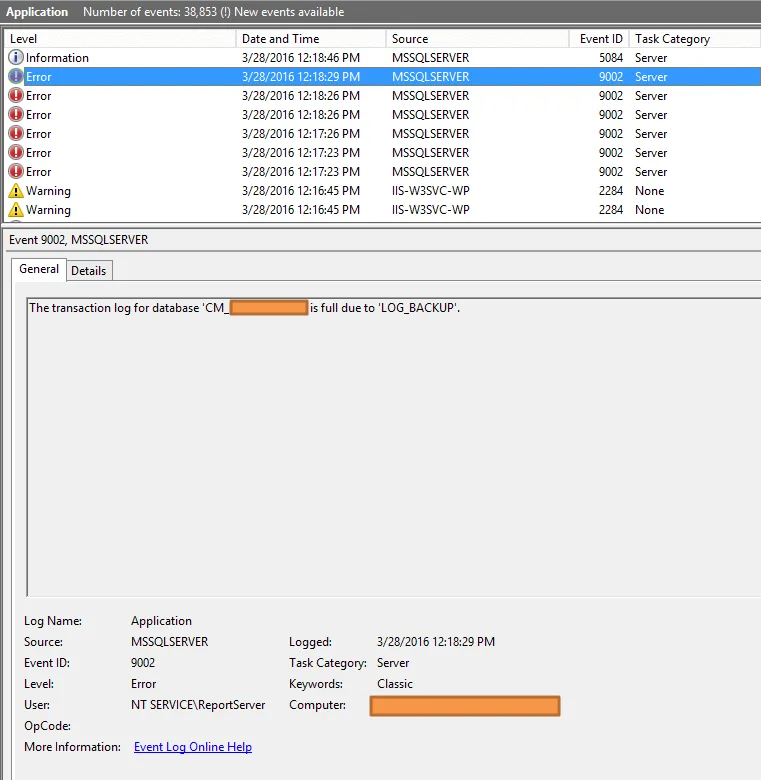Screen dimensions: 761x780
Task: Open the Event Log Online Help link
Action: click(193, 747)
